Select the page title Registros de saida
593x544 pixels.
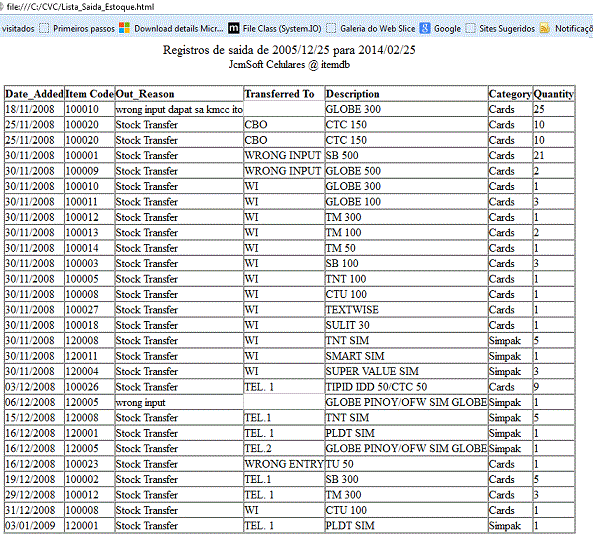[x=289, y=50]
